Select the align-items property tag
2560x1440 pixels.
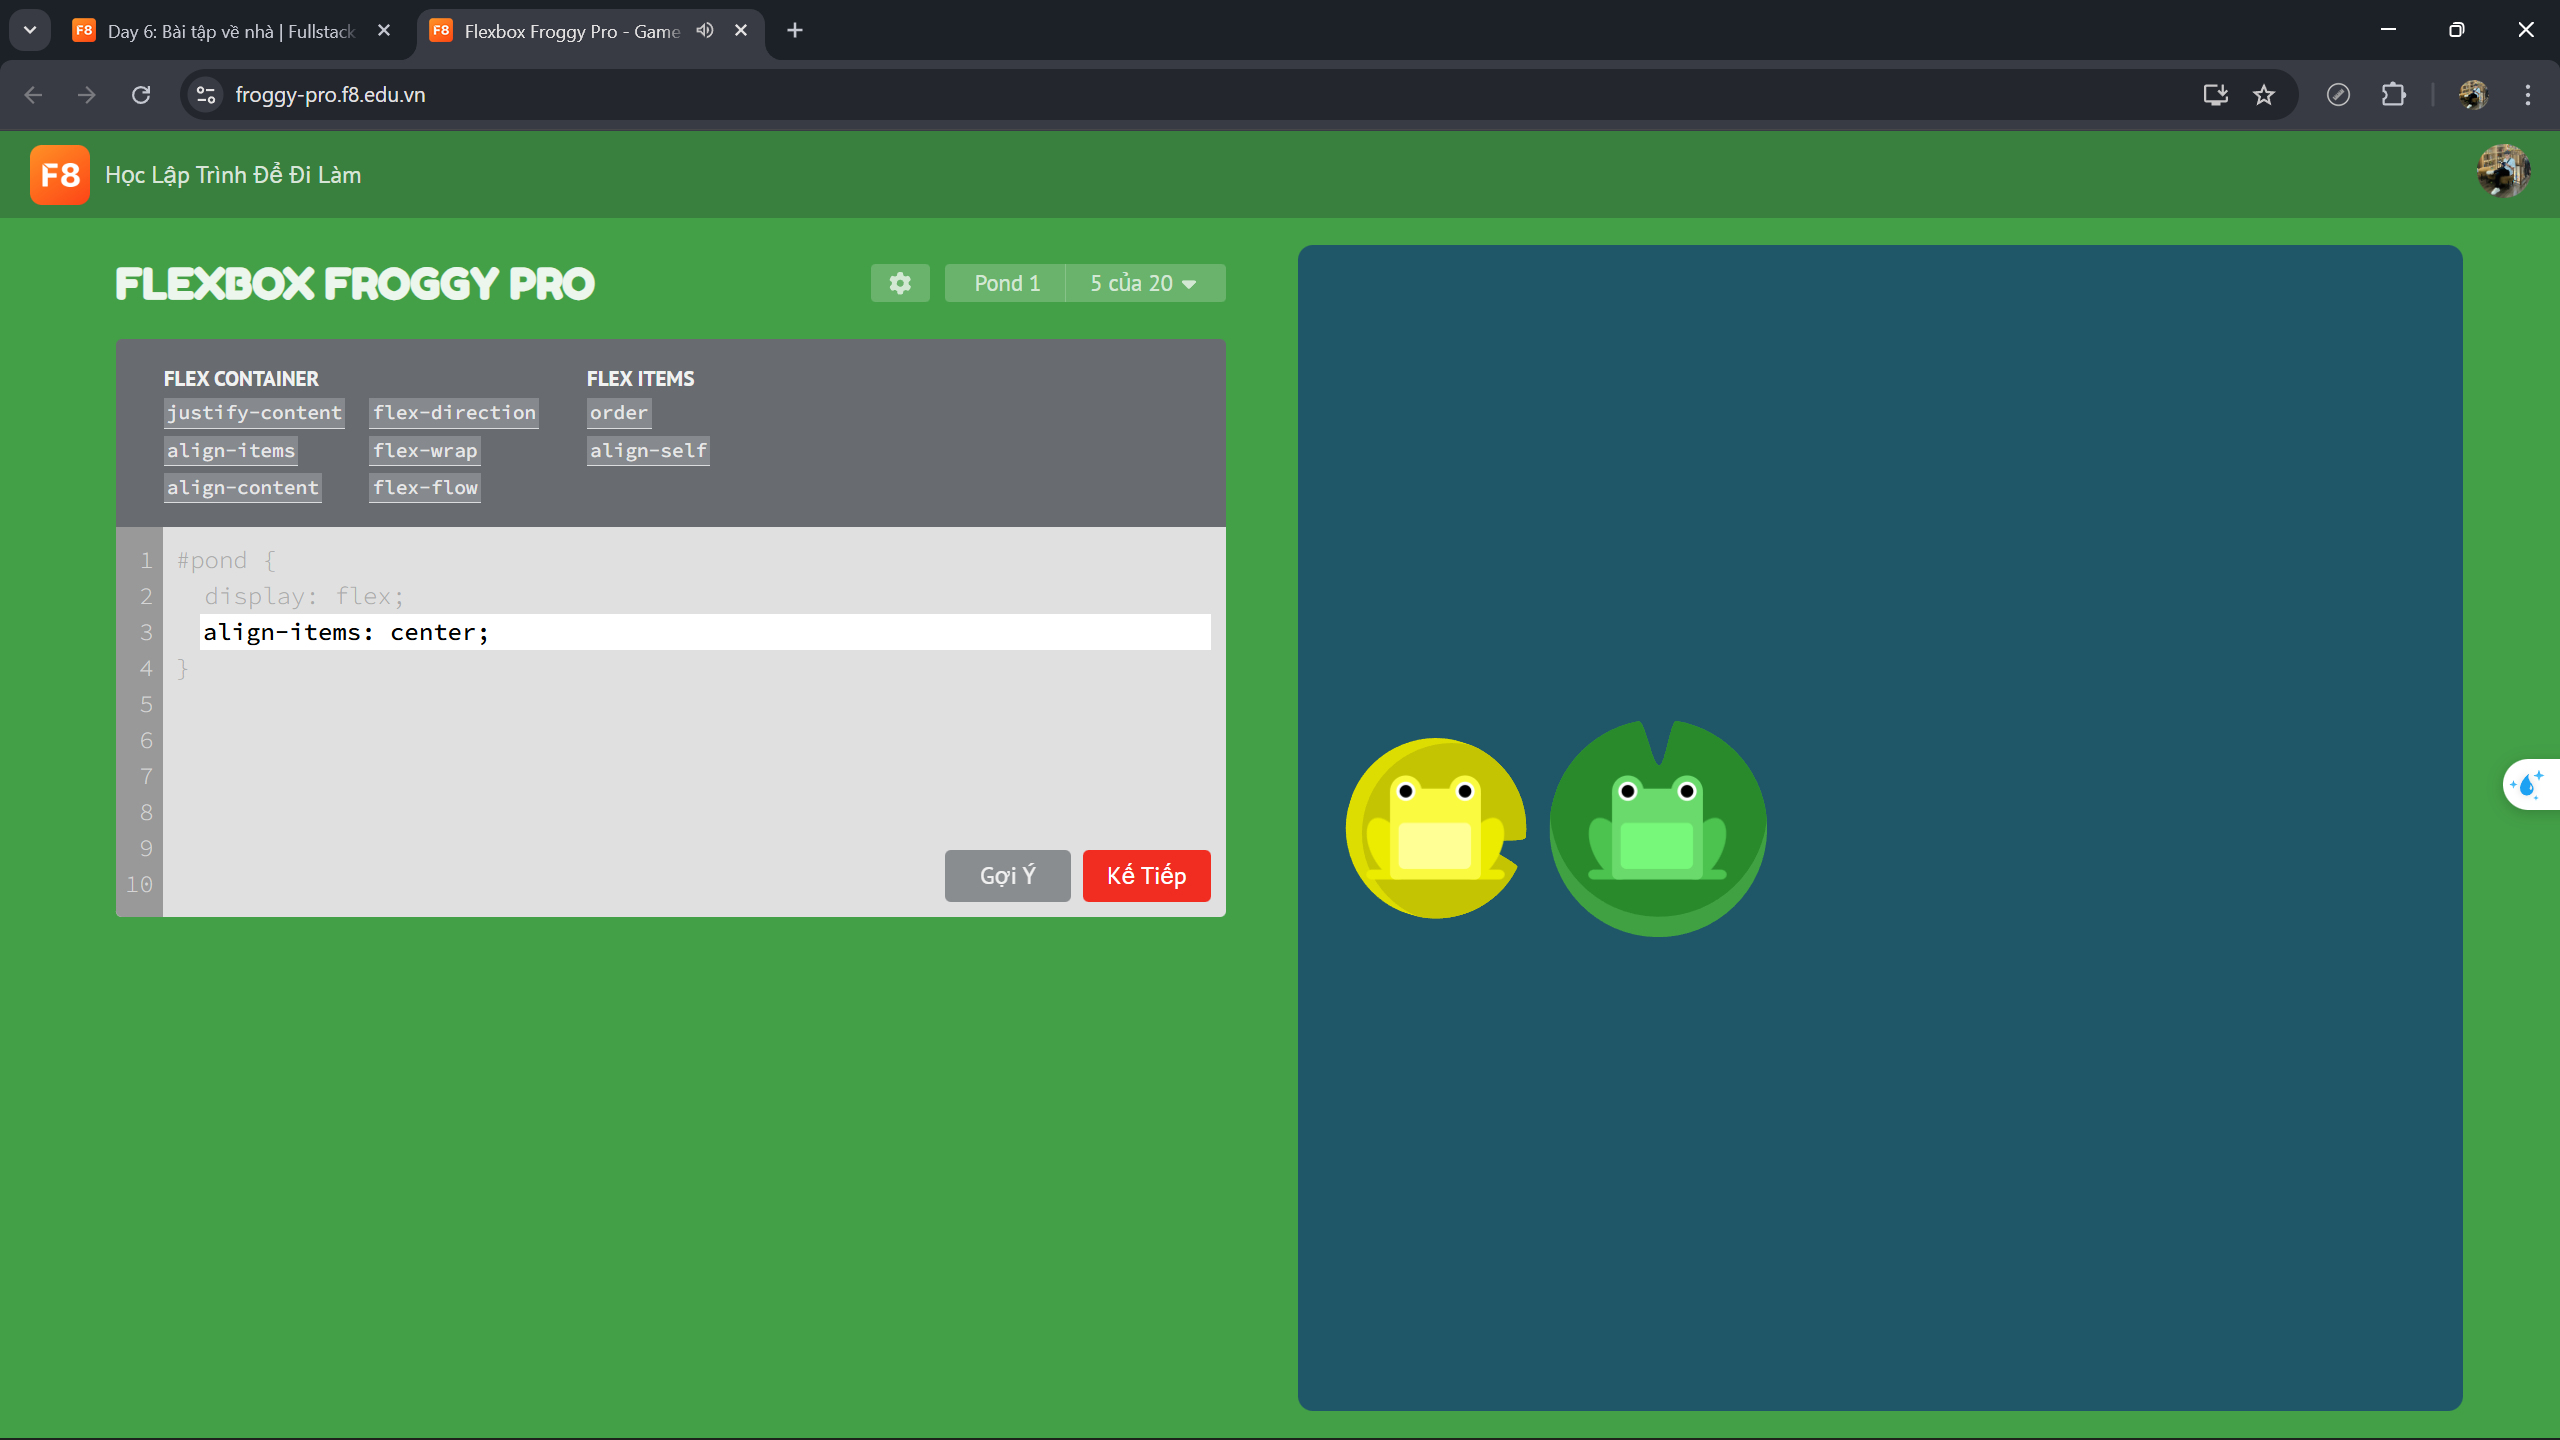[x=230, y=450]
